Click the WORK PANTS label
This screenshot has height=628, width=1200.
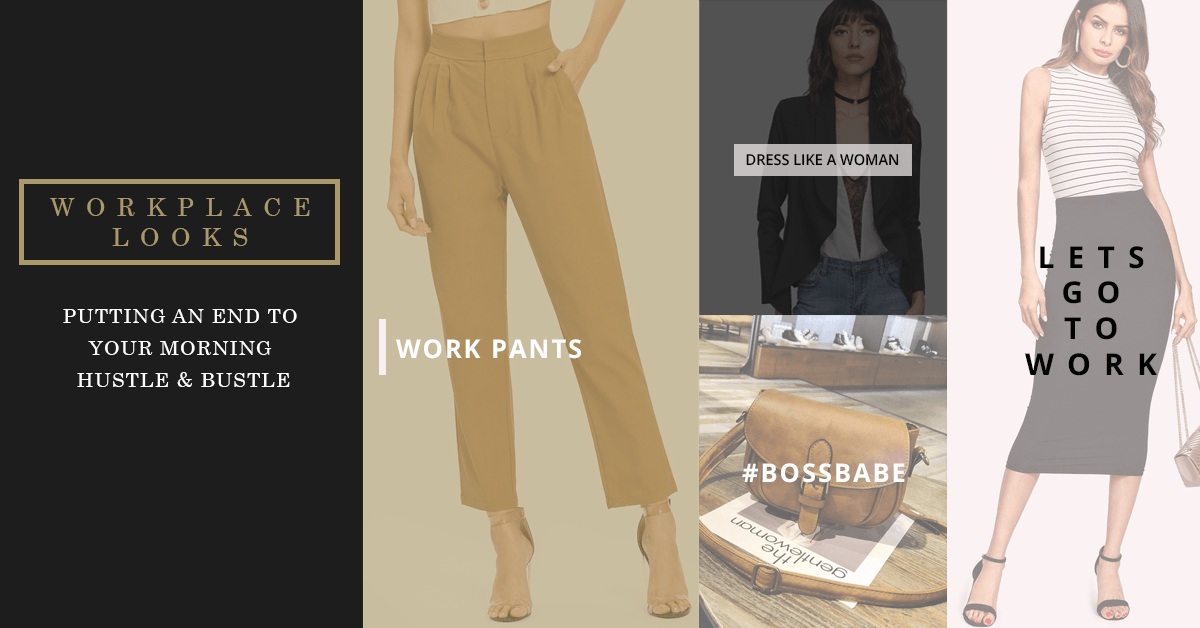point(490,349)
